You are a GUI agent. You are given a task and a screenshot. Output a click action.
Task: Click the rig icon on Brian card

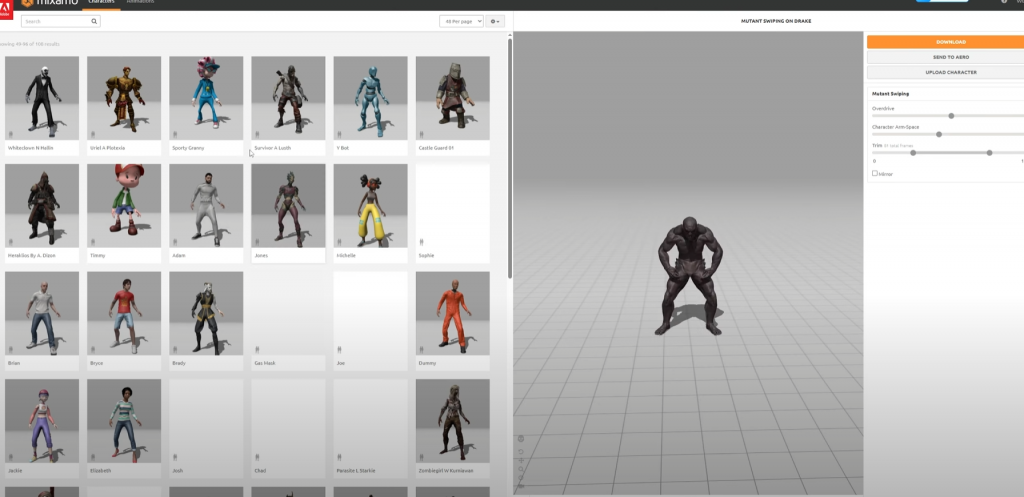tap(10, 349)
